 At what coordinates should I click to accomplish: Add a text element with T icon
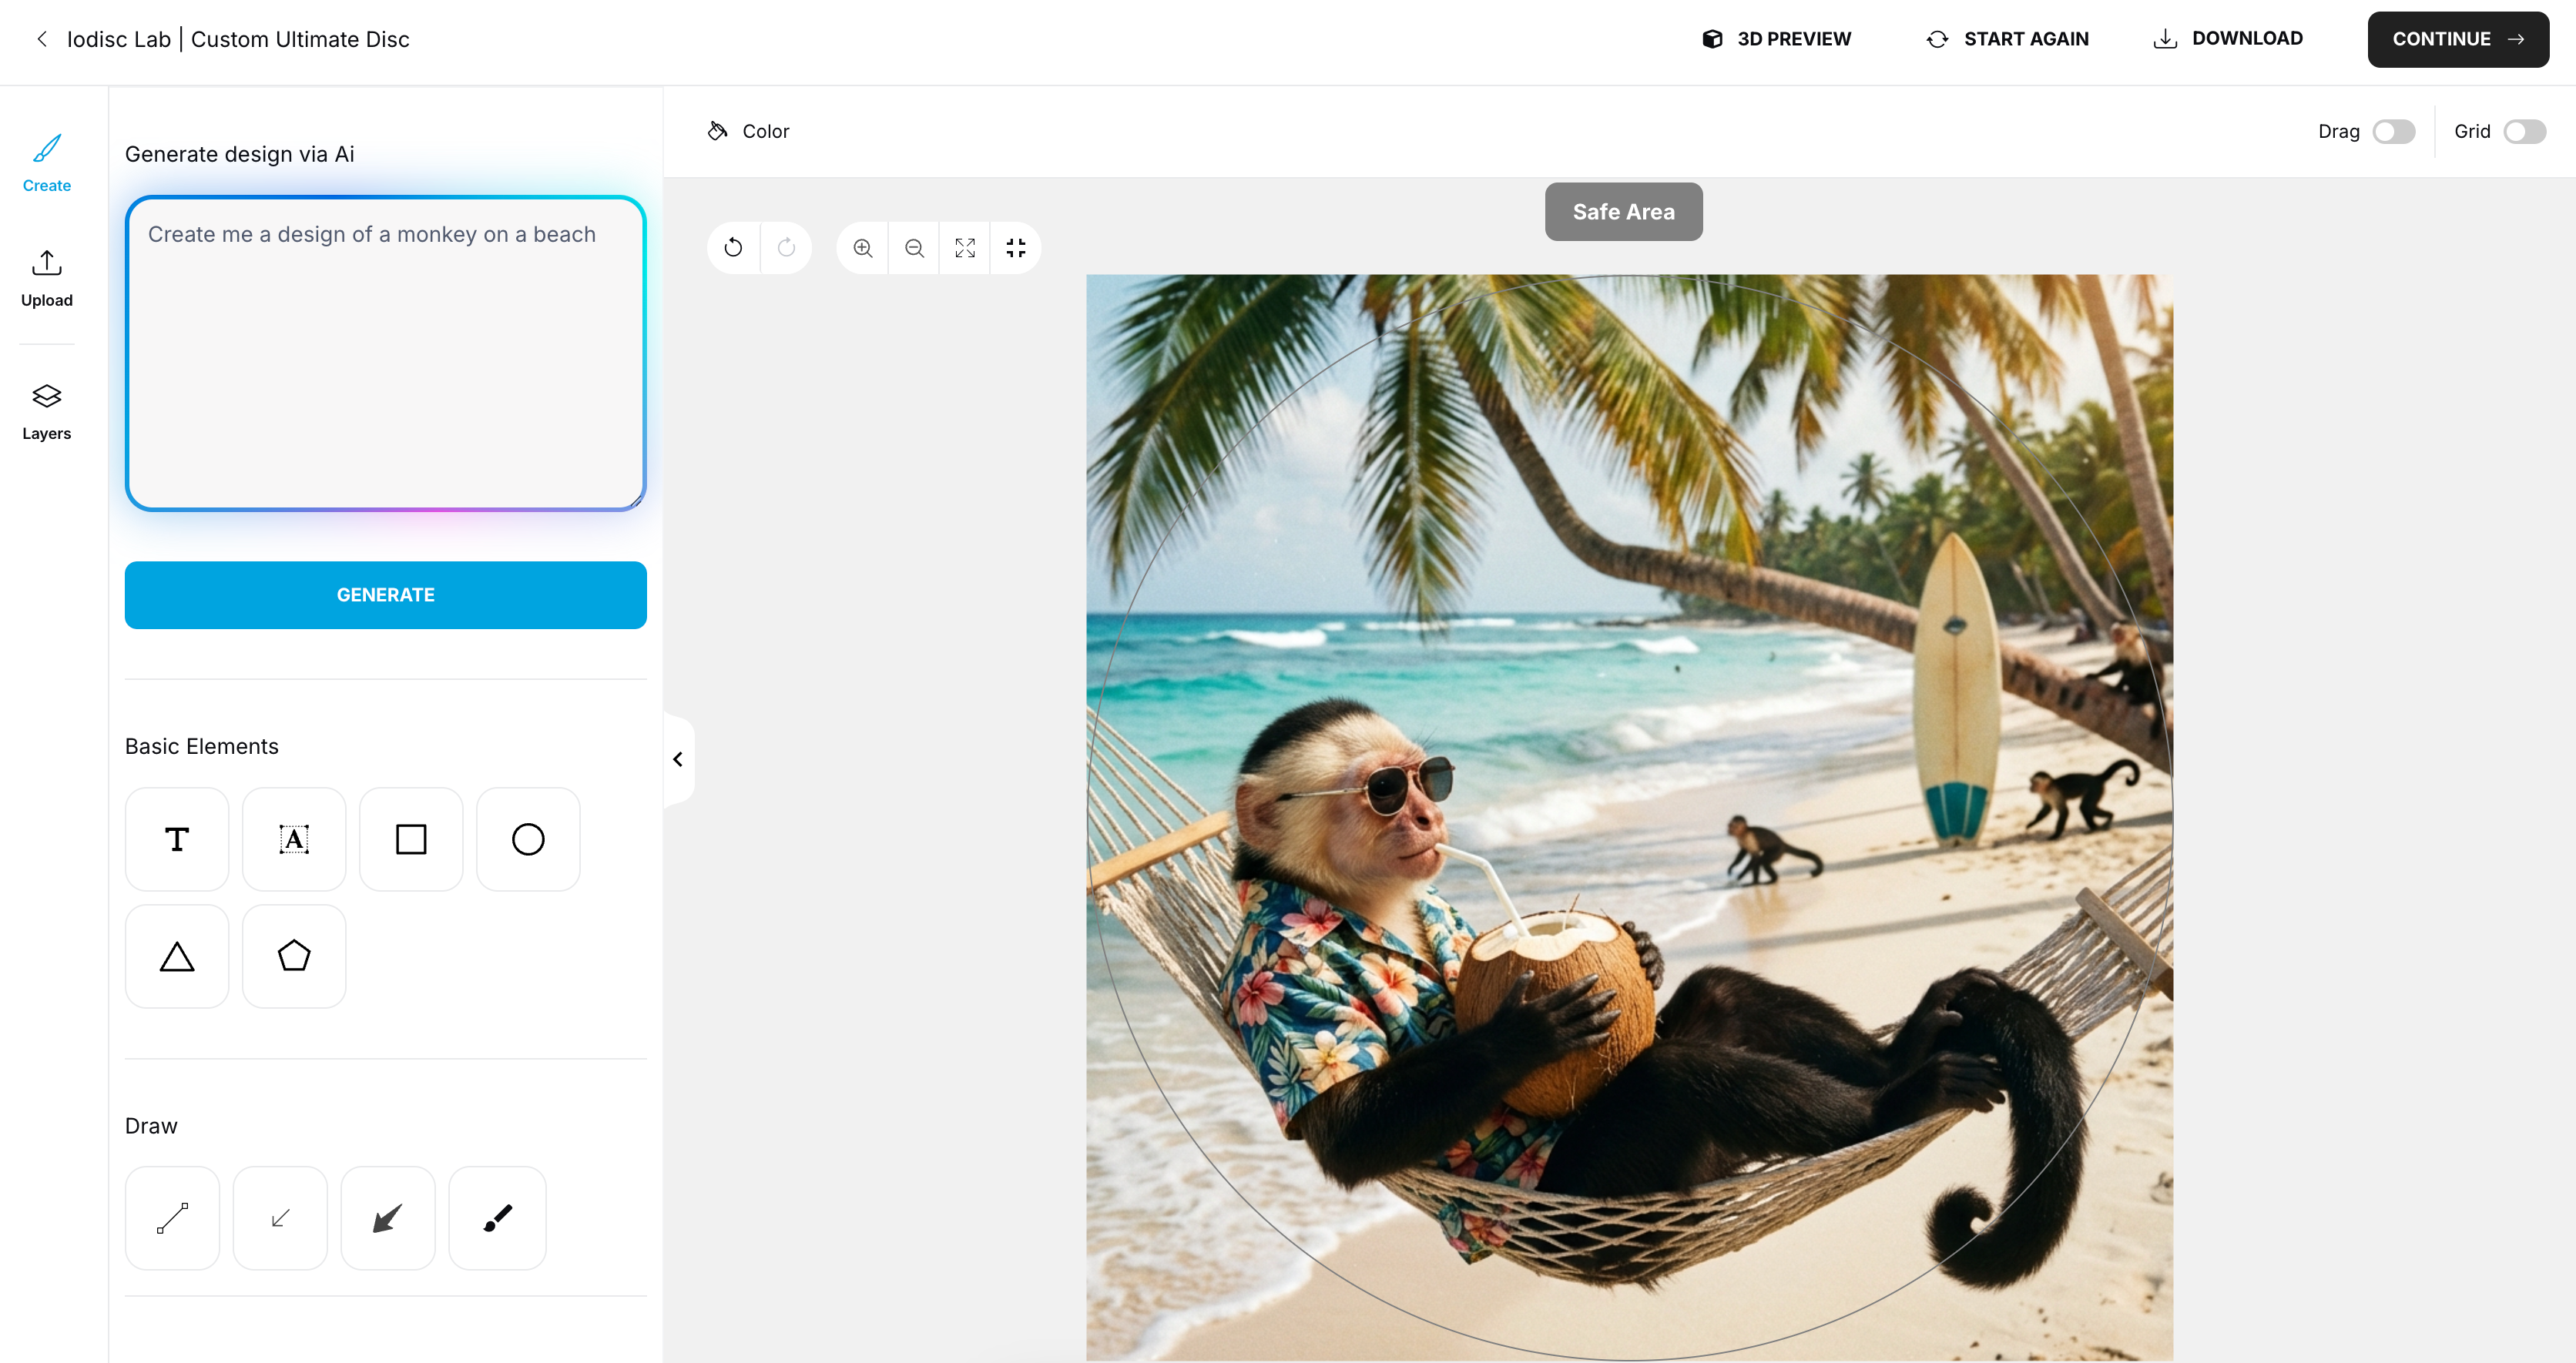177,839
